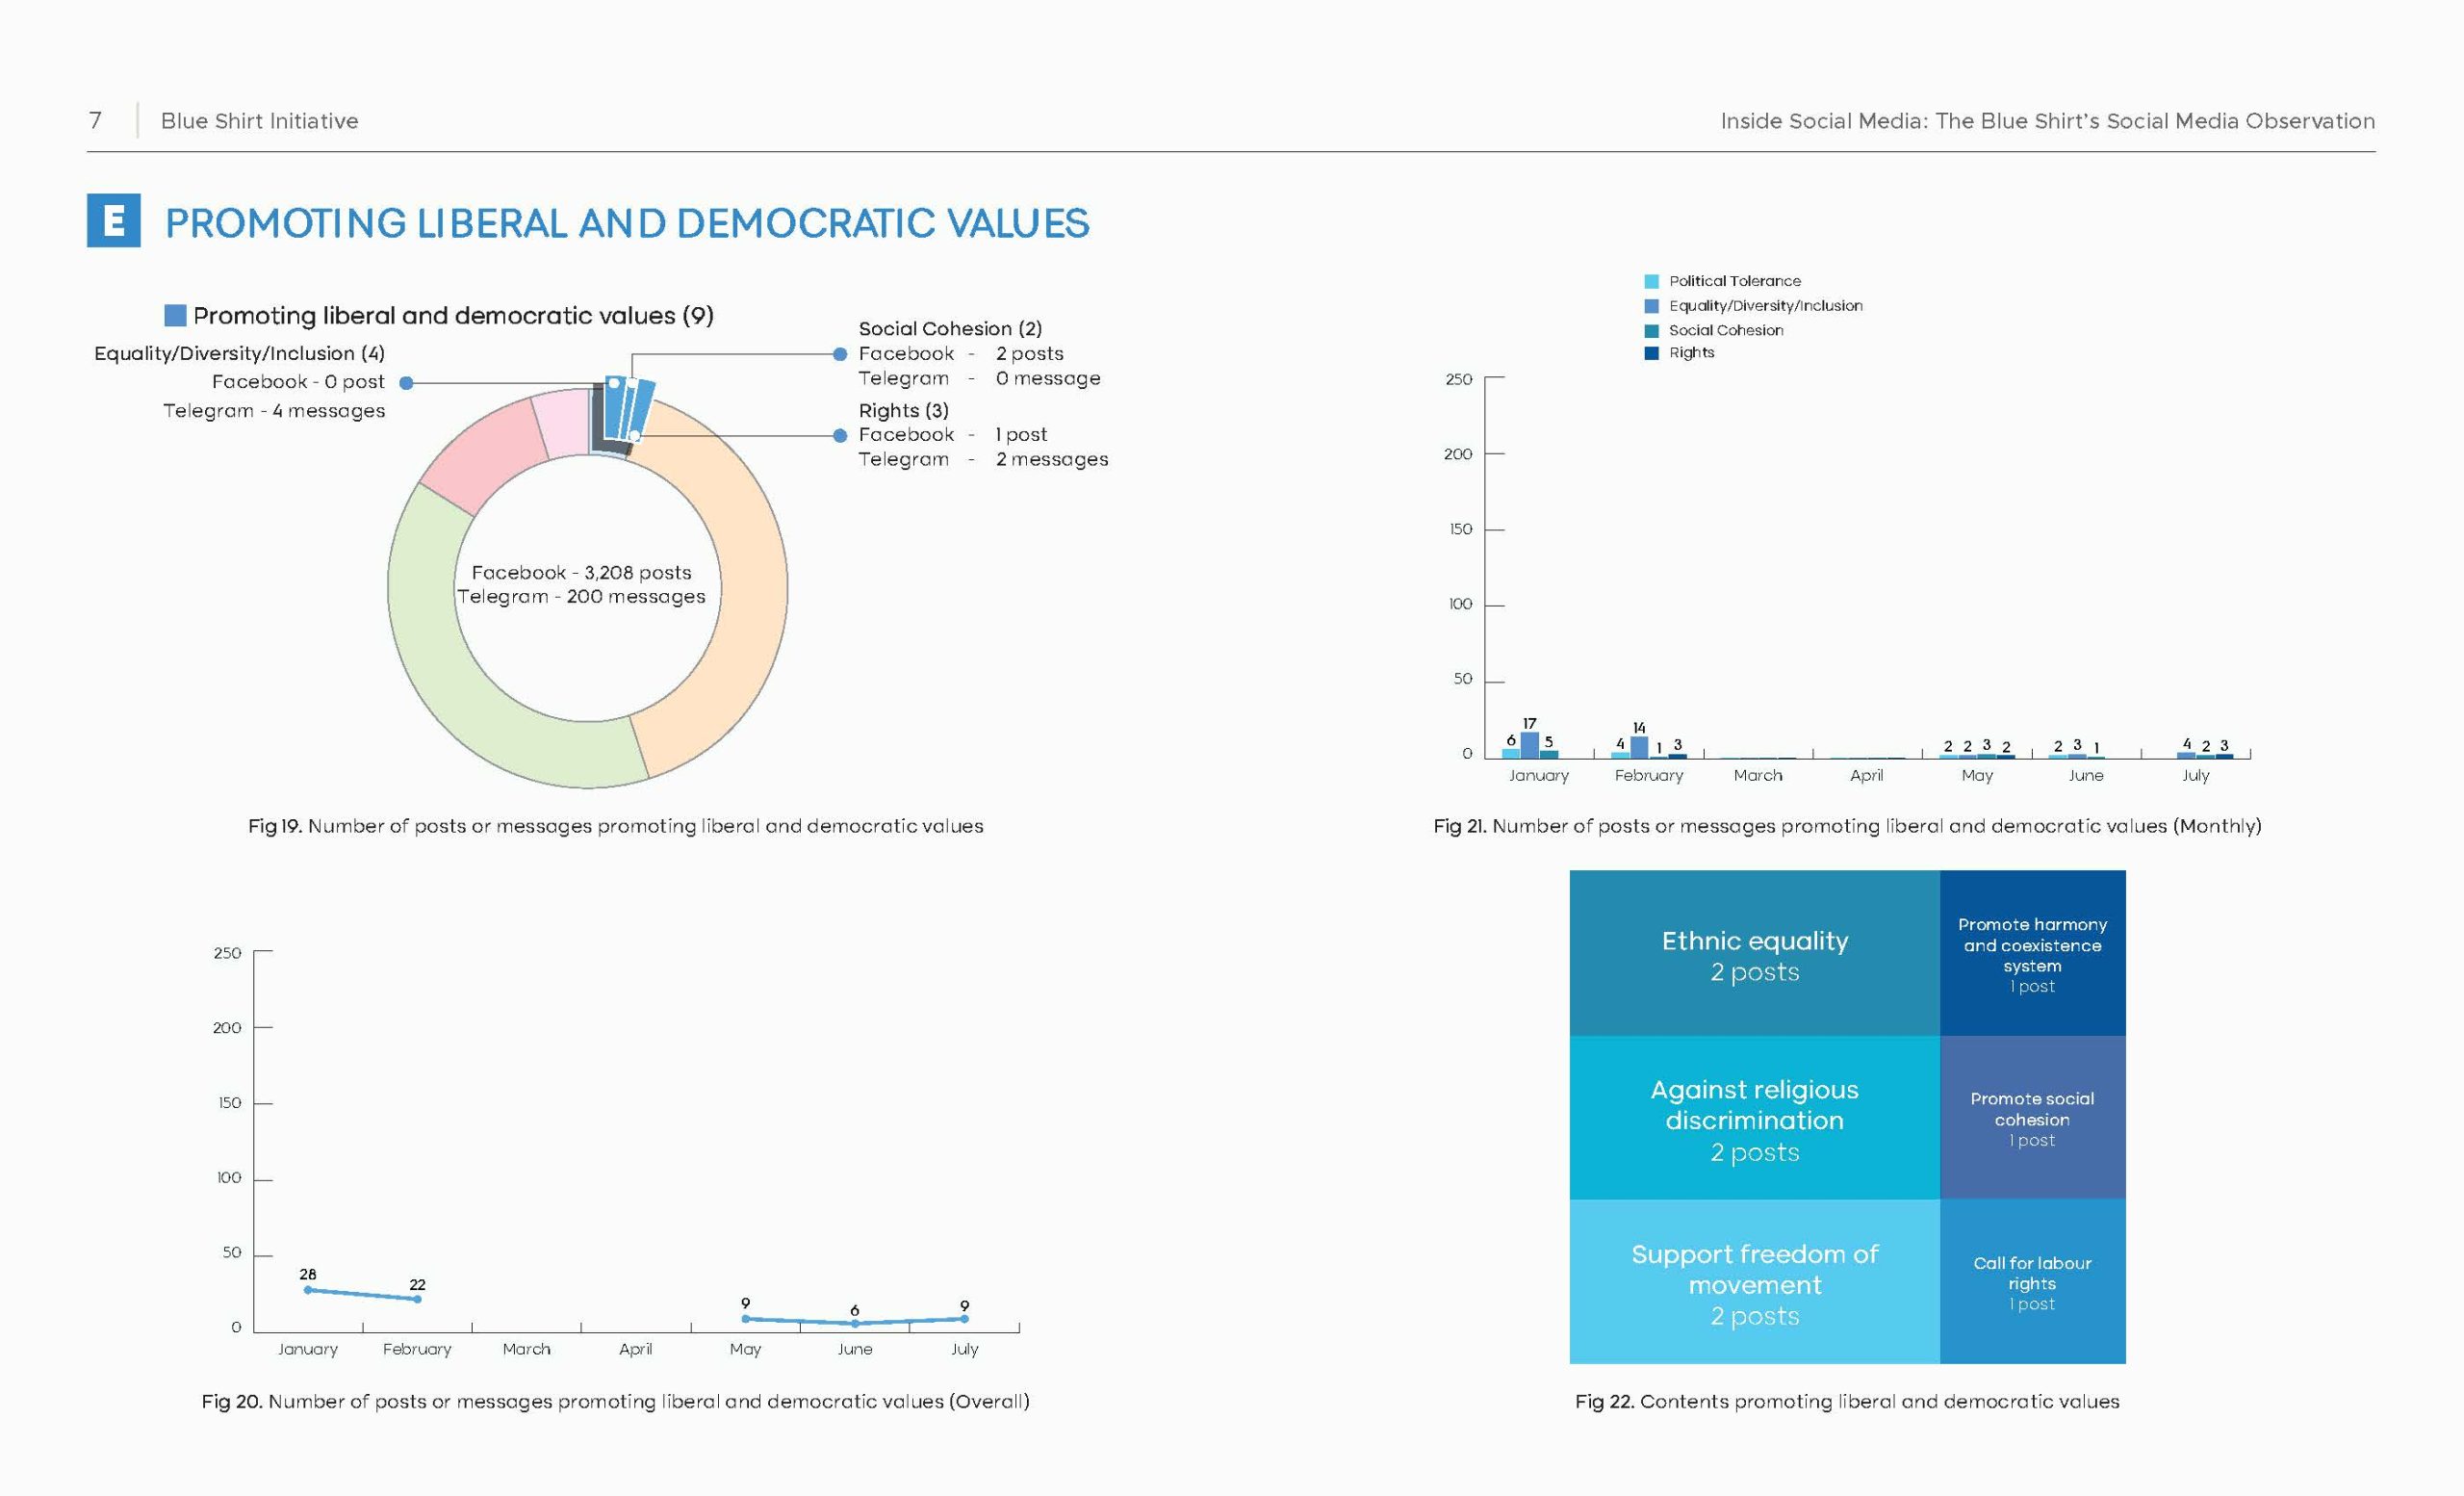Click the February bar labeled 14
This screenshot has height=1496, width=2464.
[x=1639, y=747]
